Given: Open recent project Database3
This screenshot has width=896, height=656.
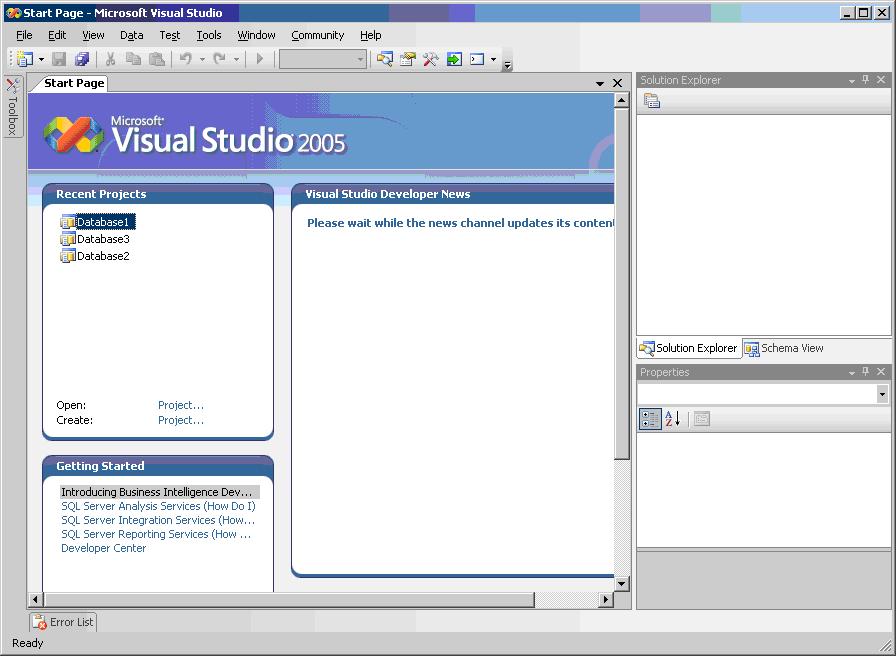Looking at the screenshot, I should click(95, 239).
